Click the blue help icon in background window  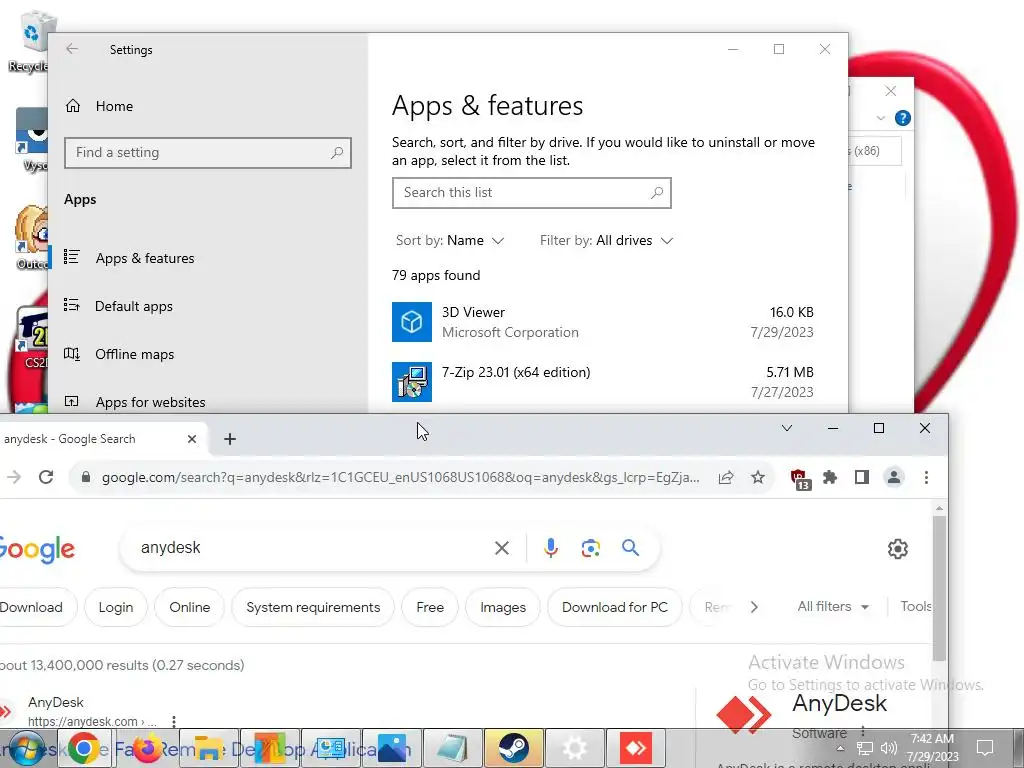click(903, 118)
